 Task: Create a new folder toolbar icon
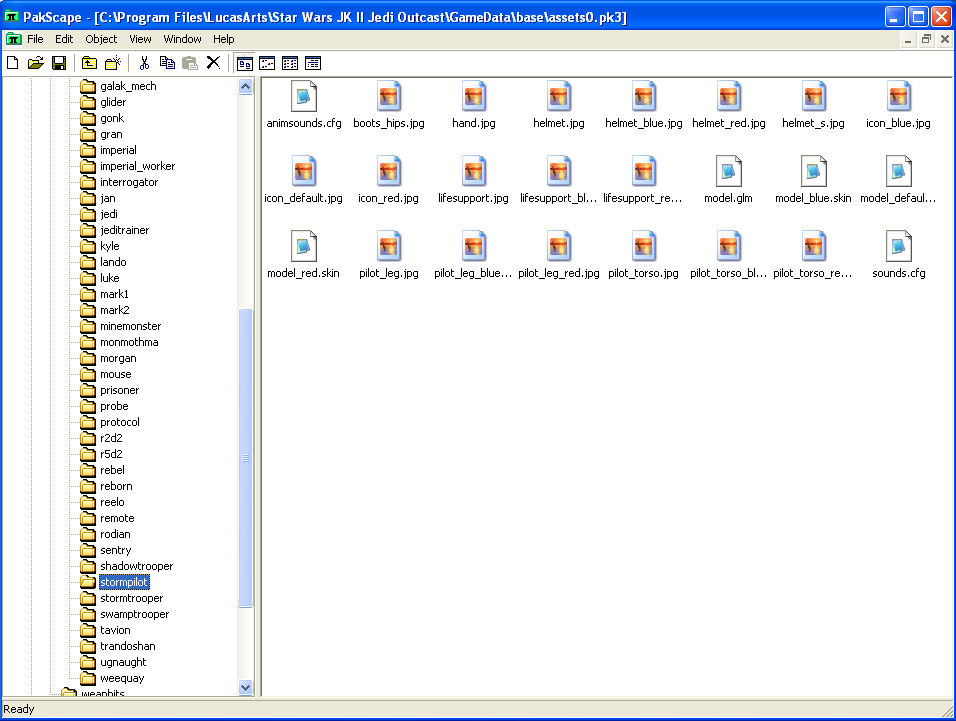click(x=113, y=63)
